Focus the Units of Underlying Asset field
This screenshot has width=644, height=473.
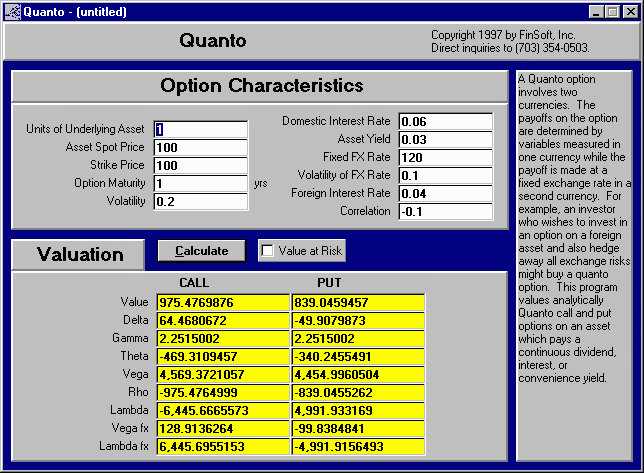[x=201, y=129]
